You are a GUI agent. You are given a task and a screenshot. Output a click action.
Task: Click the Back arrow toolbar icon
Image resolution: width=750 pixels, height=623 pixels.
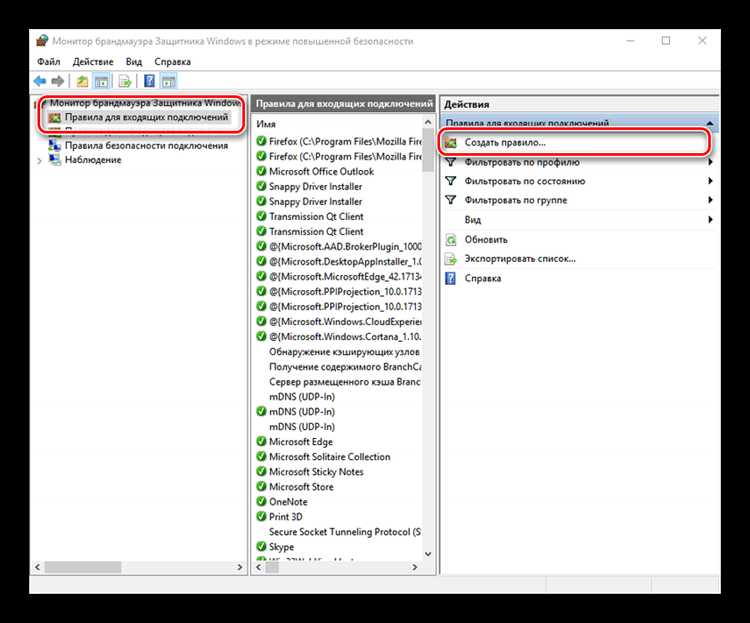tap(40, 81)
